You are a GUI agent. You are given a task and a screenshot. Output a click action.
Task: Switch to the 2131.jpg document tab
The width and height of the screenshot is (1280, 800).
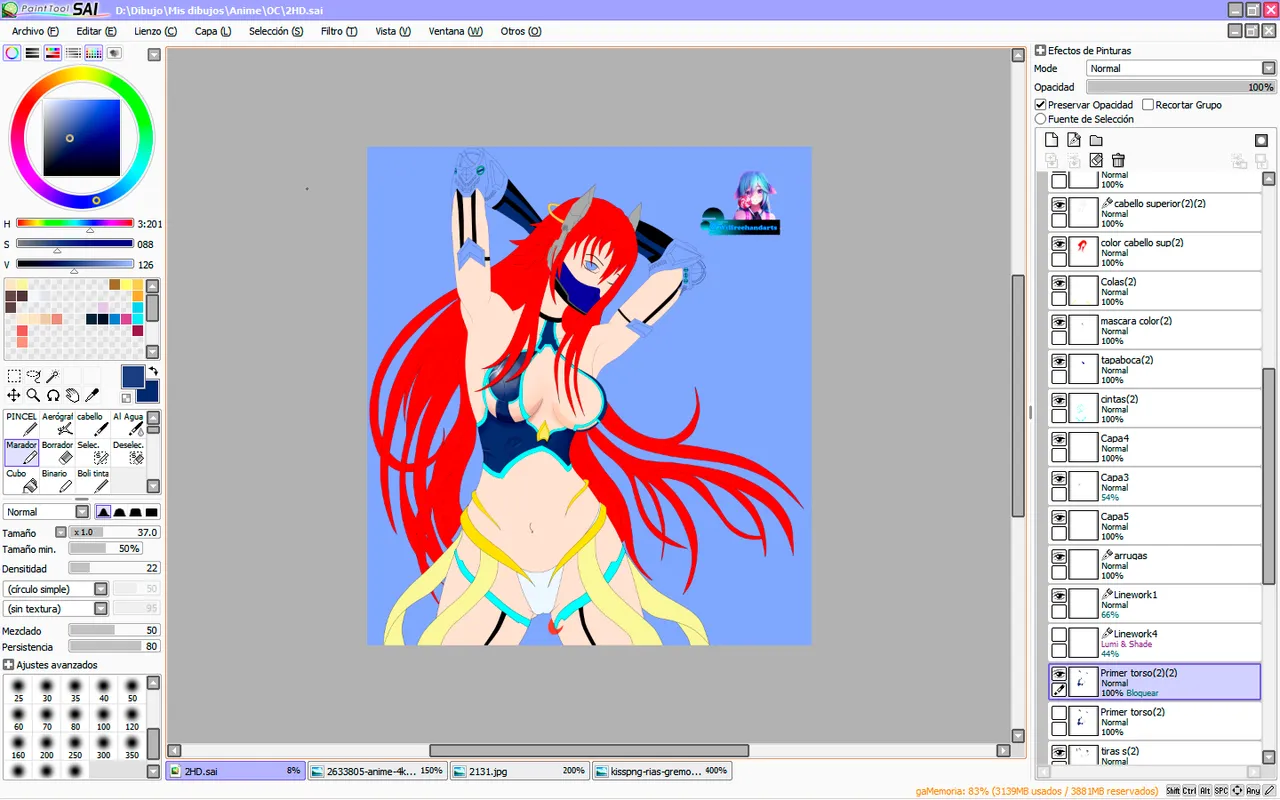point(518,771)
